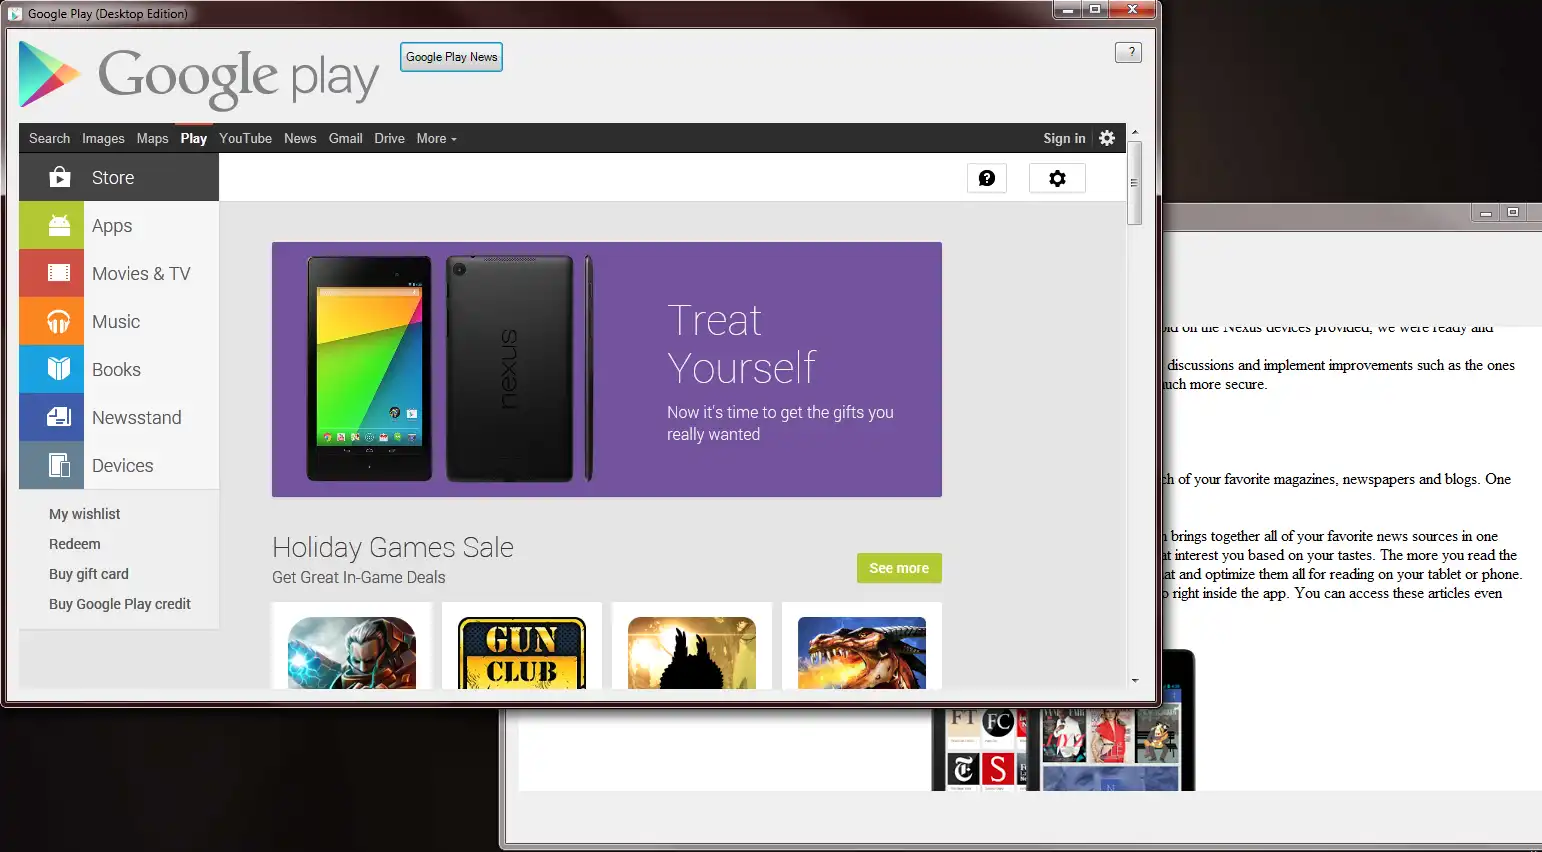Viewport: 1542px width, 852px height.
Task: Open the Treat Yourself Nexus banner
Action: tap(607, 369)
